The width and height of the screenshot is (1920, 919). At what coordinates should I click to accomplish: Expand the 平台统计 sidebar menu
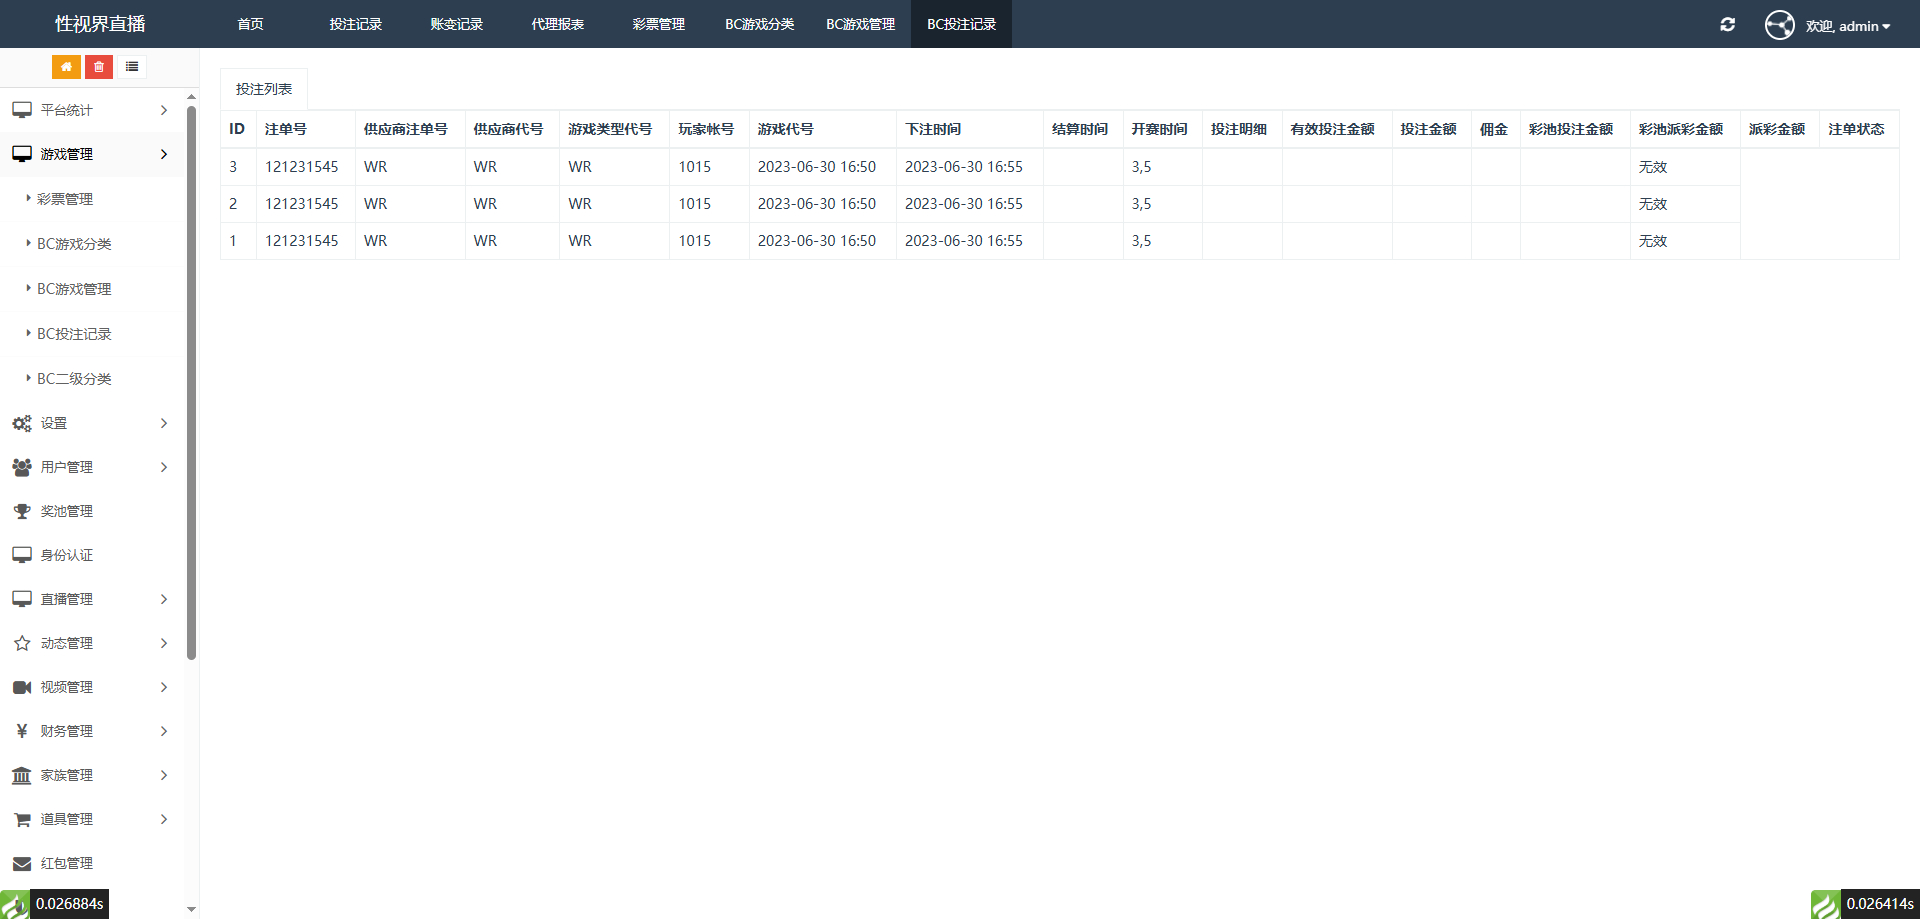click(x=92, y=110)
